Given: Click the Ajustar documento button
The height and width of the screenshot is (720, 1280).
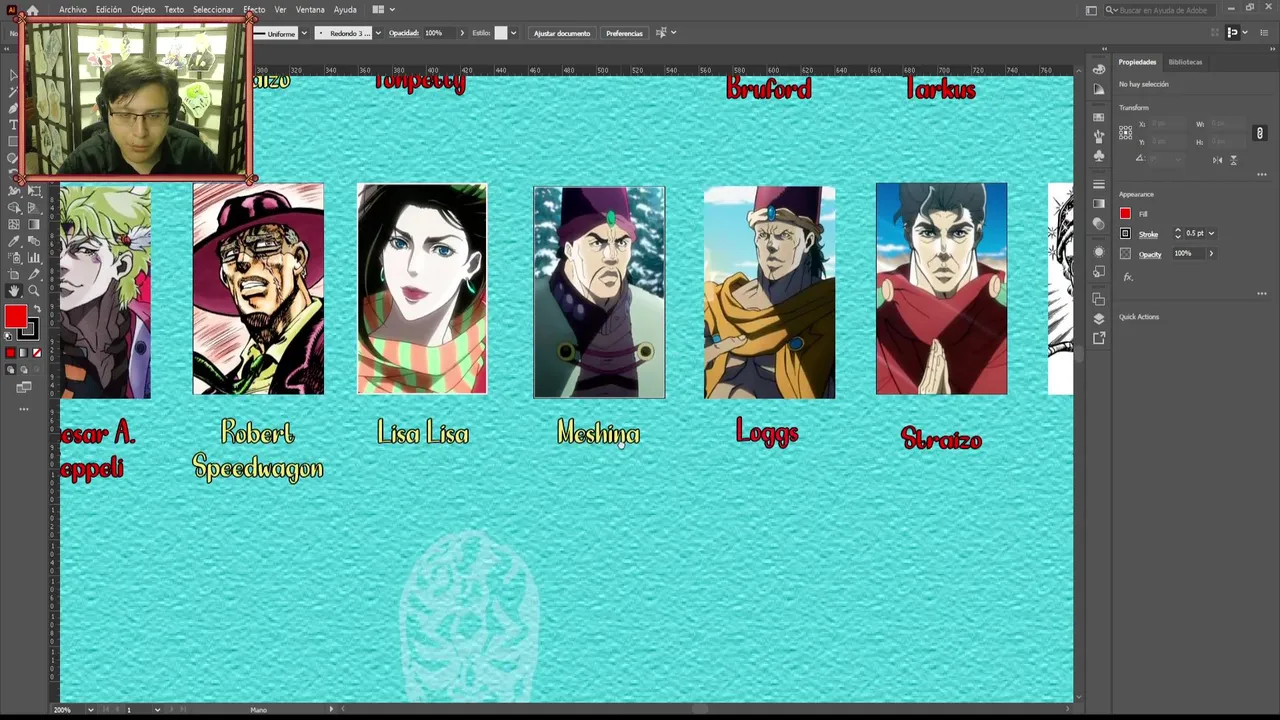Looking at the screenshot, I should 562,33.
